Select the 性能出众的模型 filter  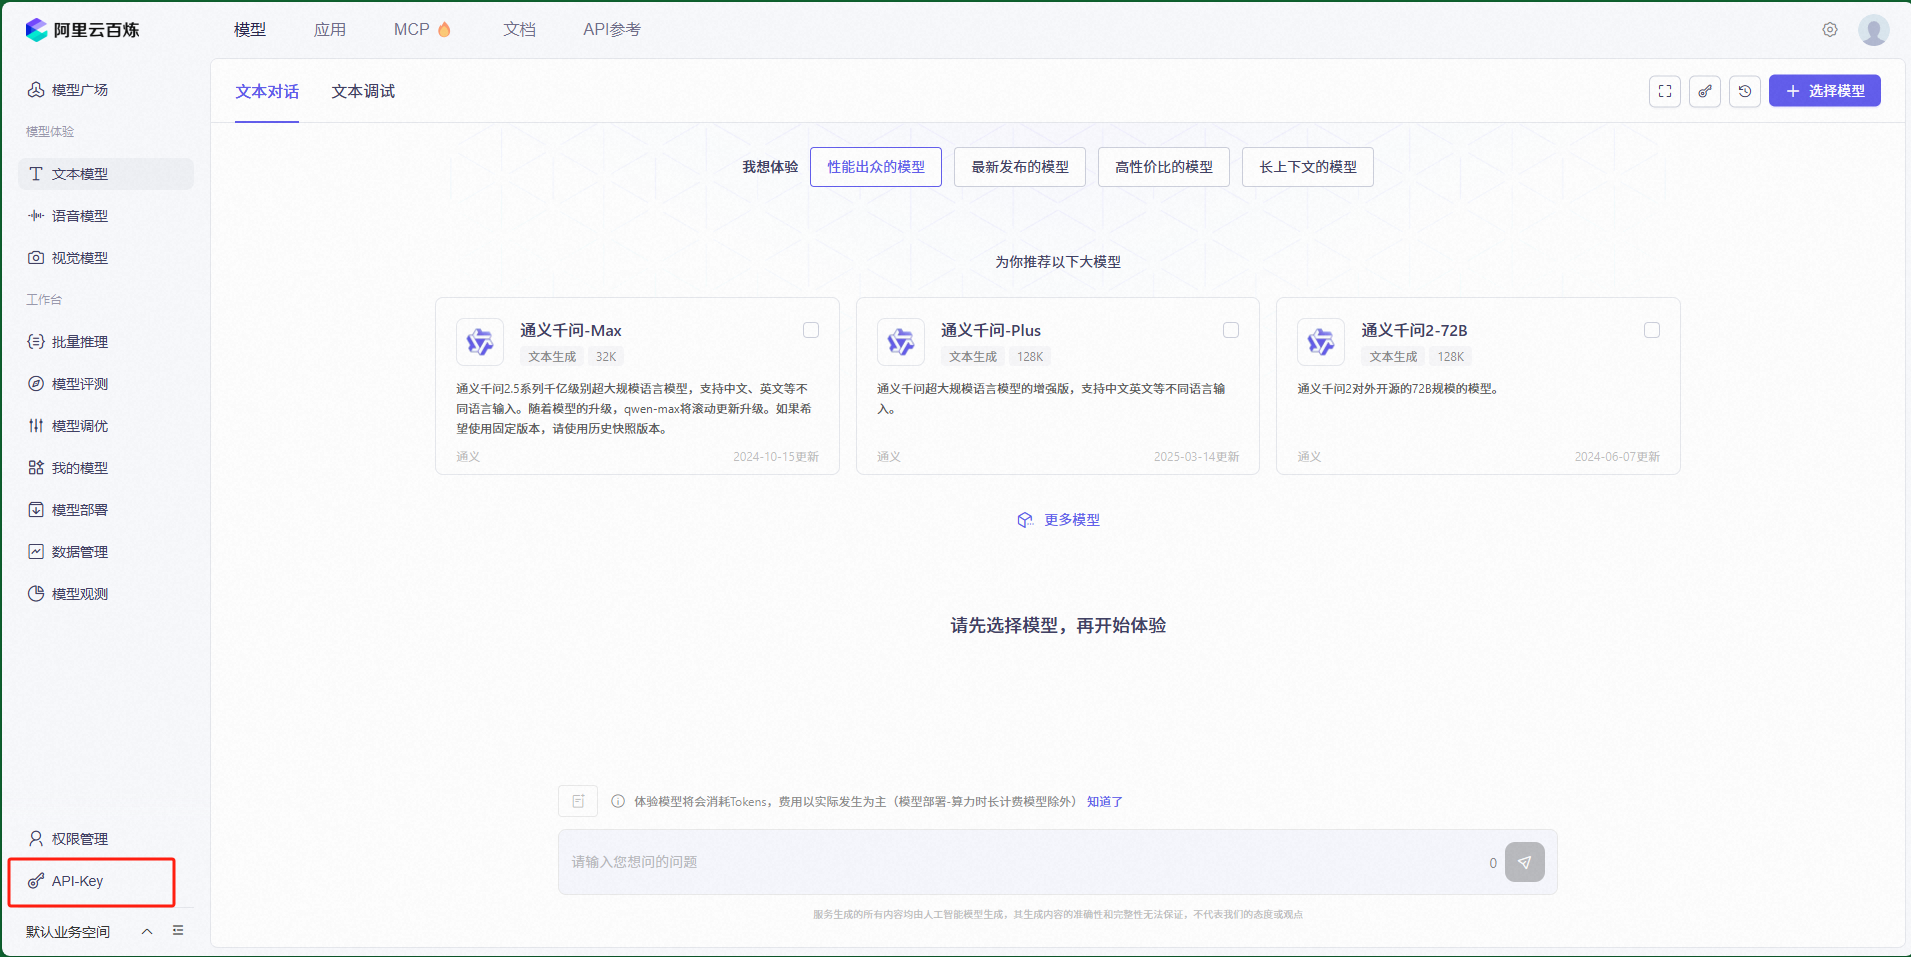(876, 167)
